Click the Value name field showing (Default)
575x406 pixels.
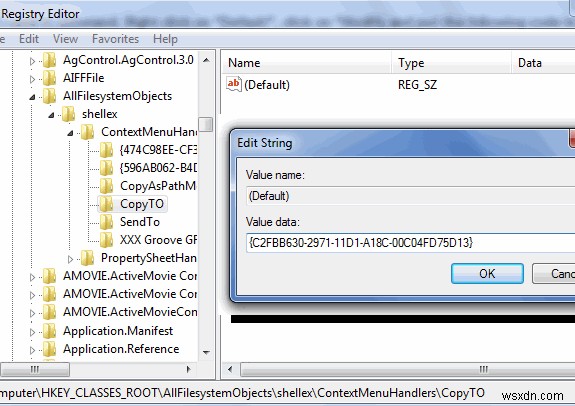(x=411, y=196)
